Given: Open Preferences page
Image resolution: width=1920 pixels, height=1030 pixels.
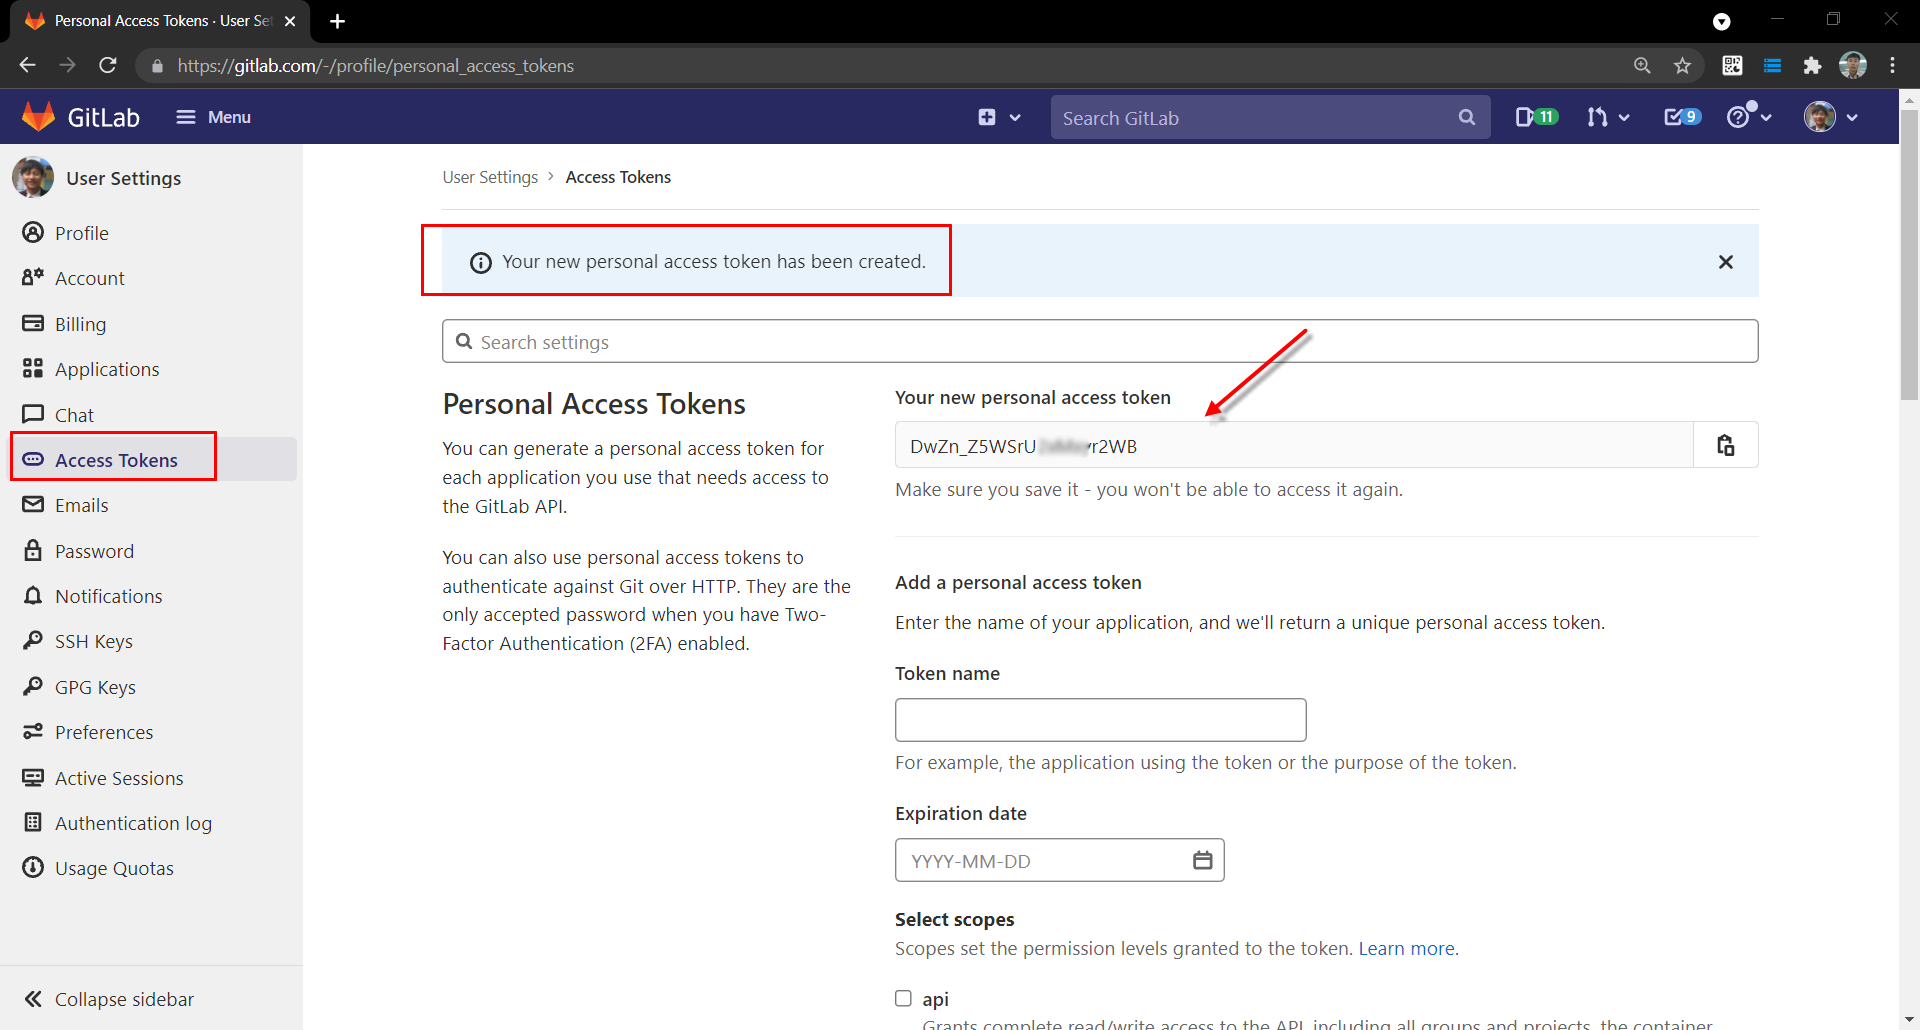Looking at the screenshot, I should point(104,732).
